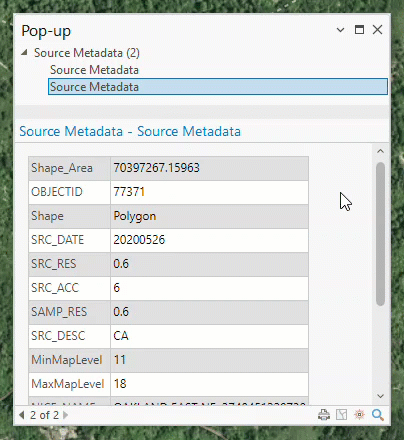Go to next pop-up result arrow
This screenshot has width=404, height=440.
(x=65, y=415)
